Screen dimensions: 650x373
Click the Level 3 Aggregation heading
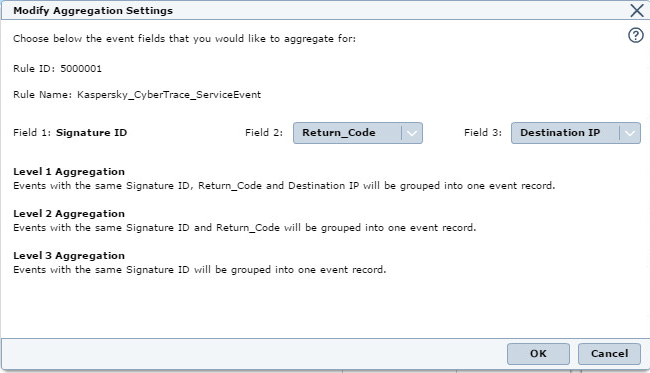pyautogui.click(x=69, y=255)
